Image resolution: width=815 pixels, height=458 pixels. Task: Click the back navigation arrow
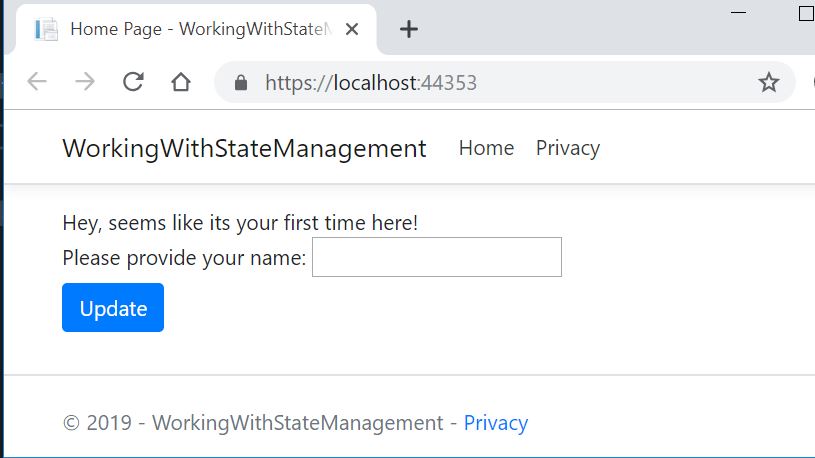37,83
